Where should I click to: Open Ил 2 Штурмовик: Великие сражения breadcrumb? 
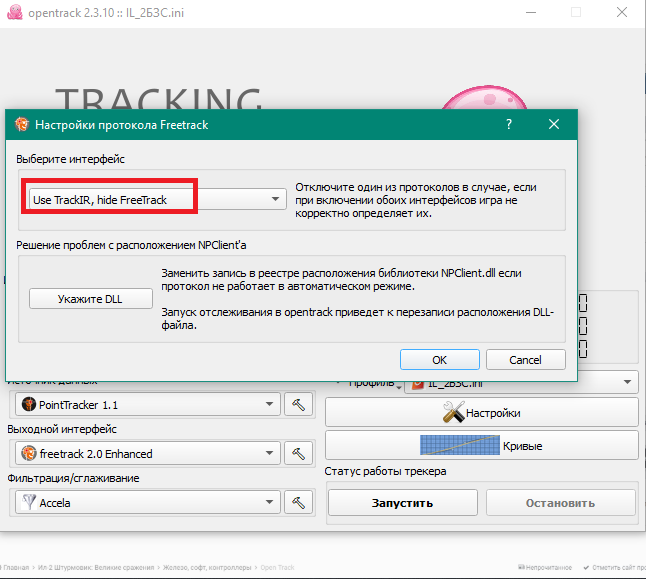coord(96,567)
